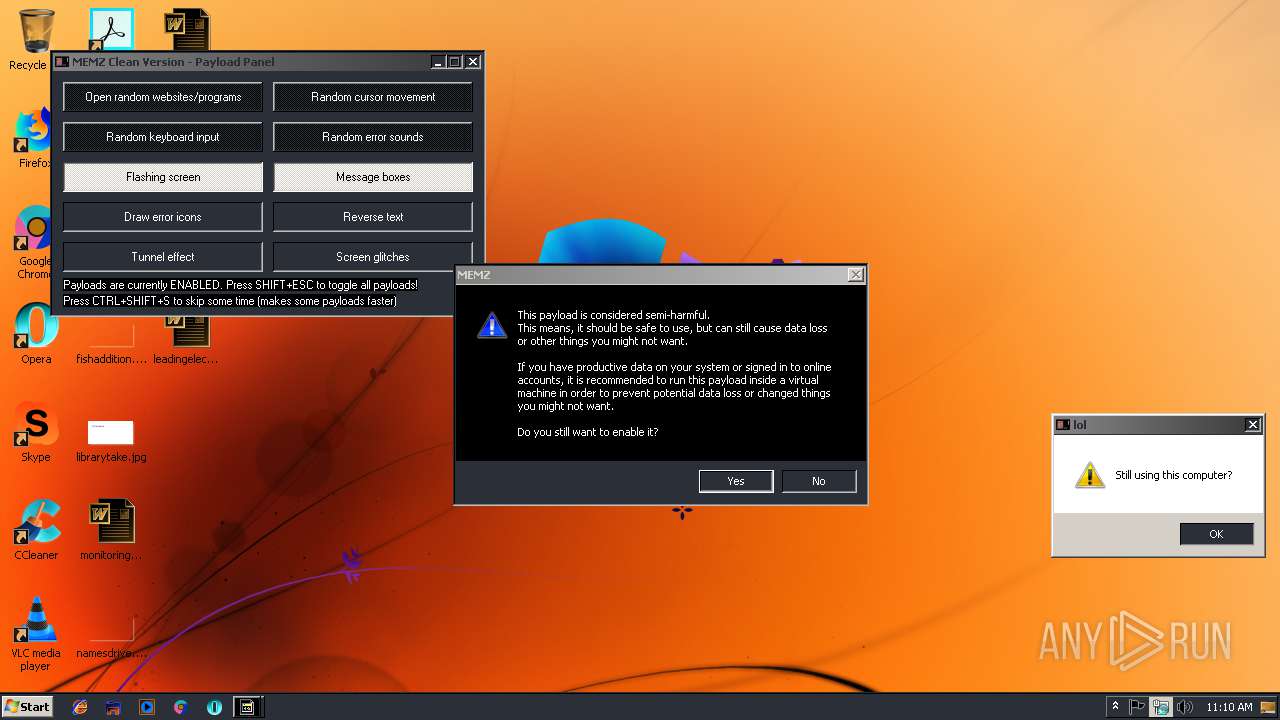
Task: Open the Action Center flag icon
Action: (x=1137, y=707)
